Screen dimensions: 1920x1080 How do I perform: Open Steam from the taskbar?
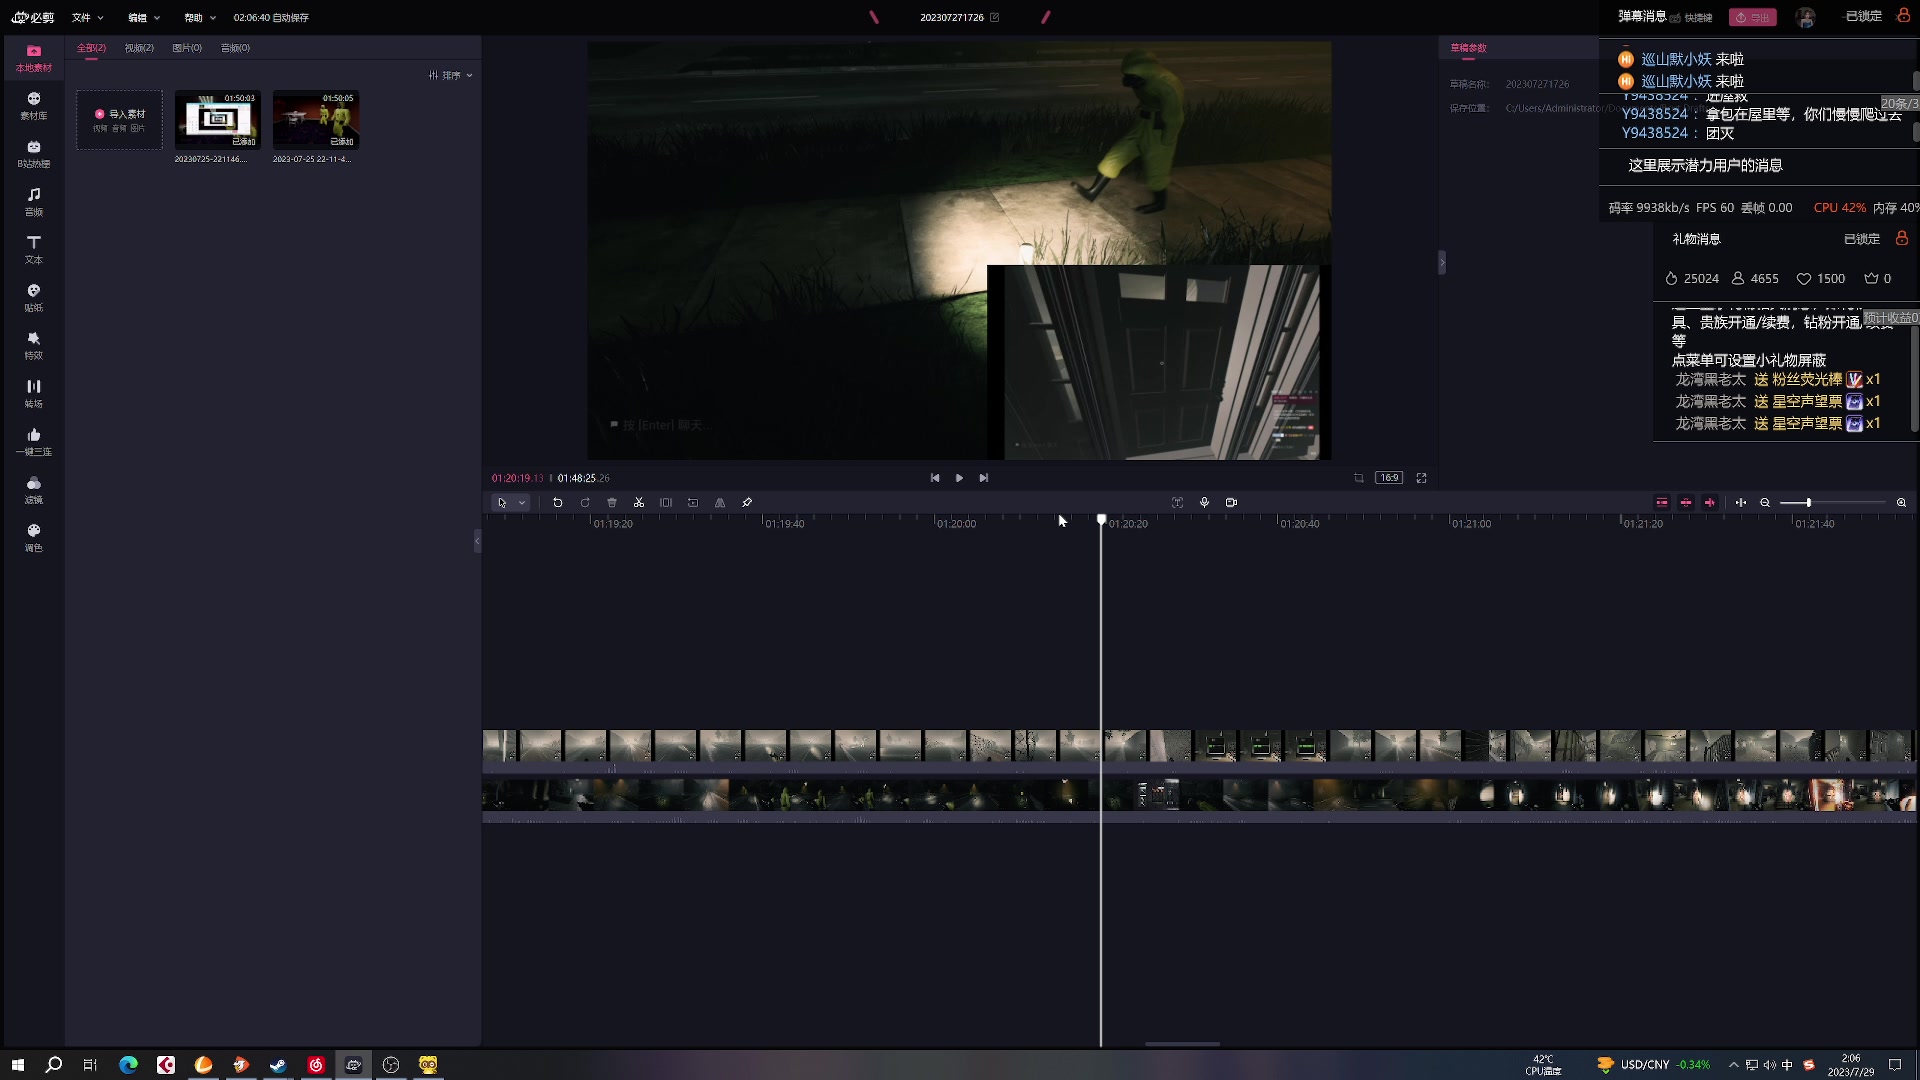[x=278, y=1065]
